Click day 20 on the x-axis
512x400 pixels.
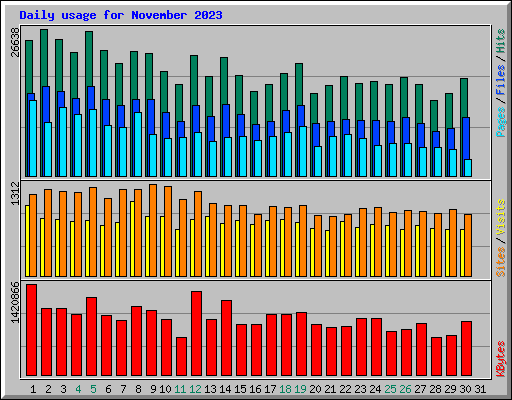(315, 389)
